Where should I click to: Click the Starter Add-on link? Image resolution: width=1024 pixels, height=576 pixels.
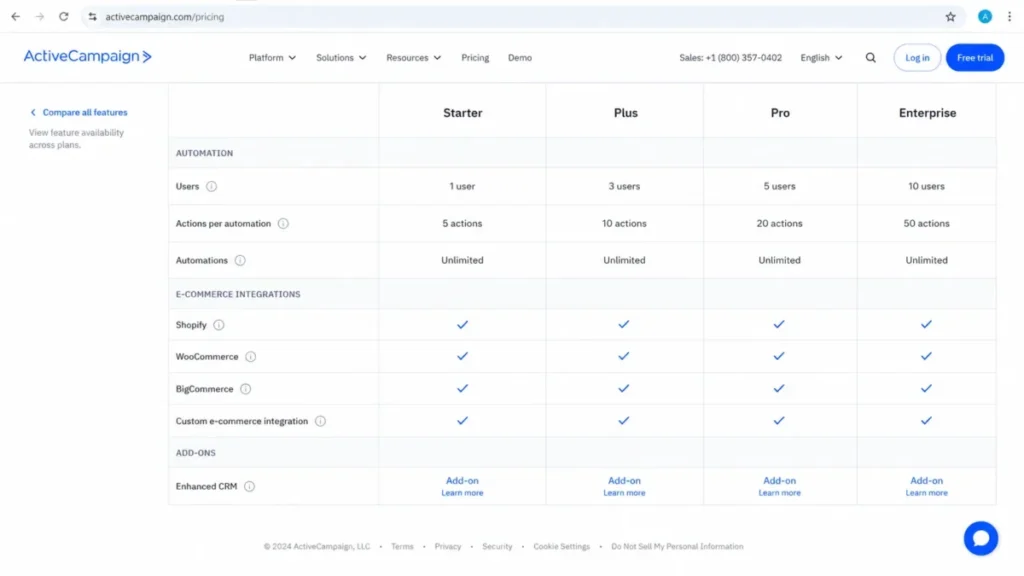(462, 481)
